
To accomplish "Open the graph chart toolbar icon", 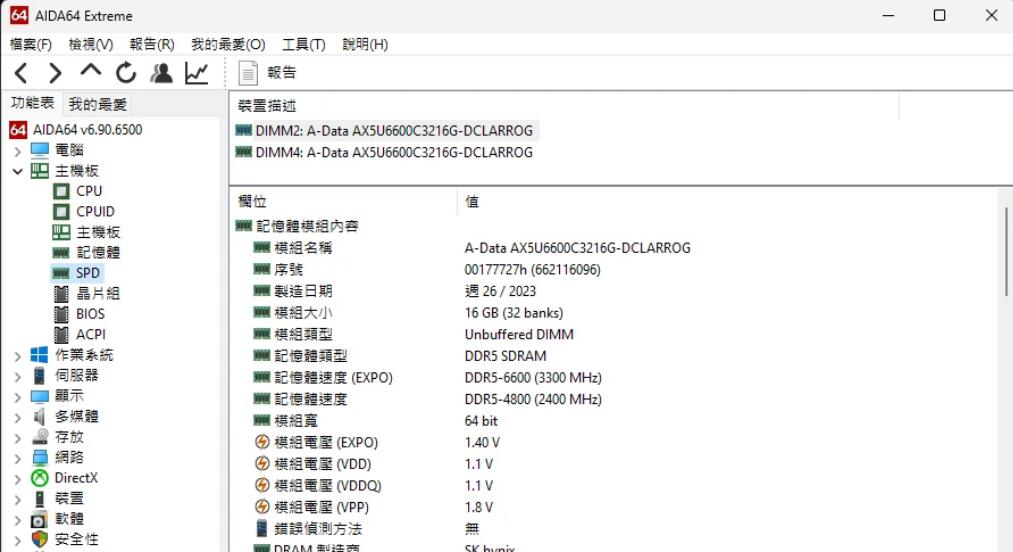I will (x=196, y=73).
